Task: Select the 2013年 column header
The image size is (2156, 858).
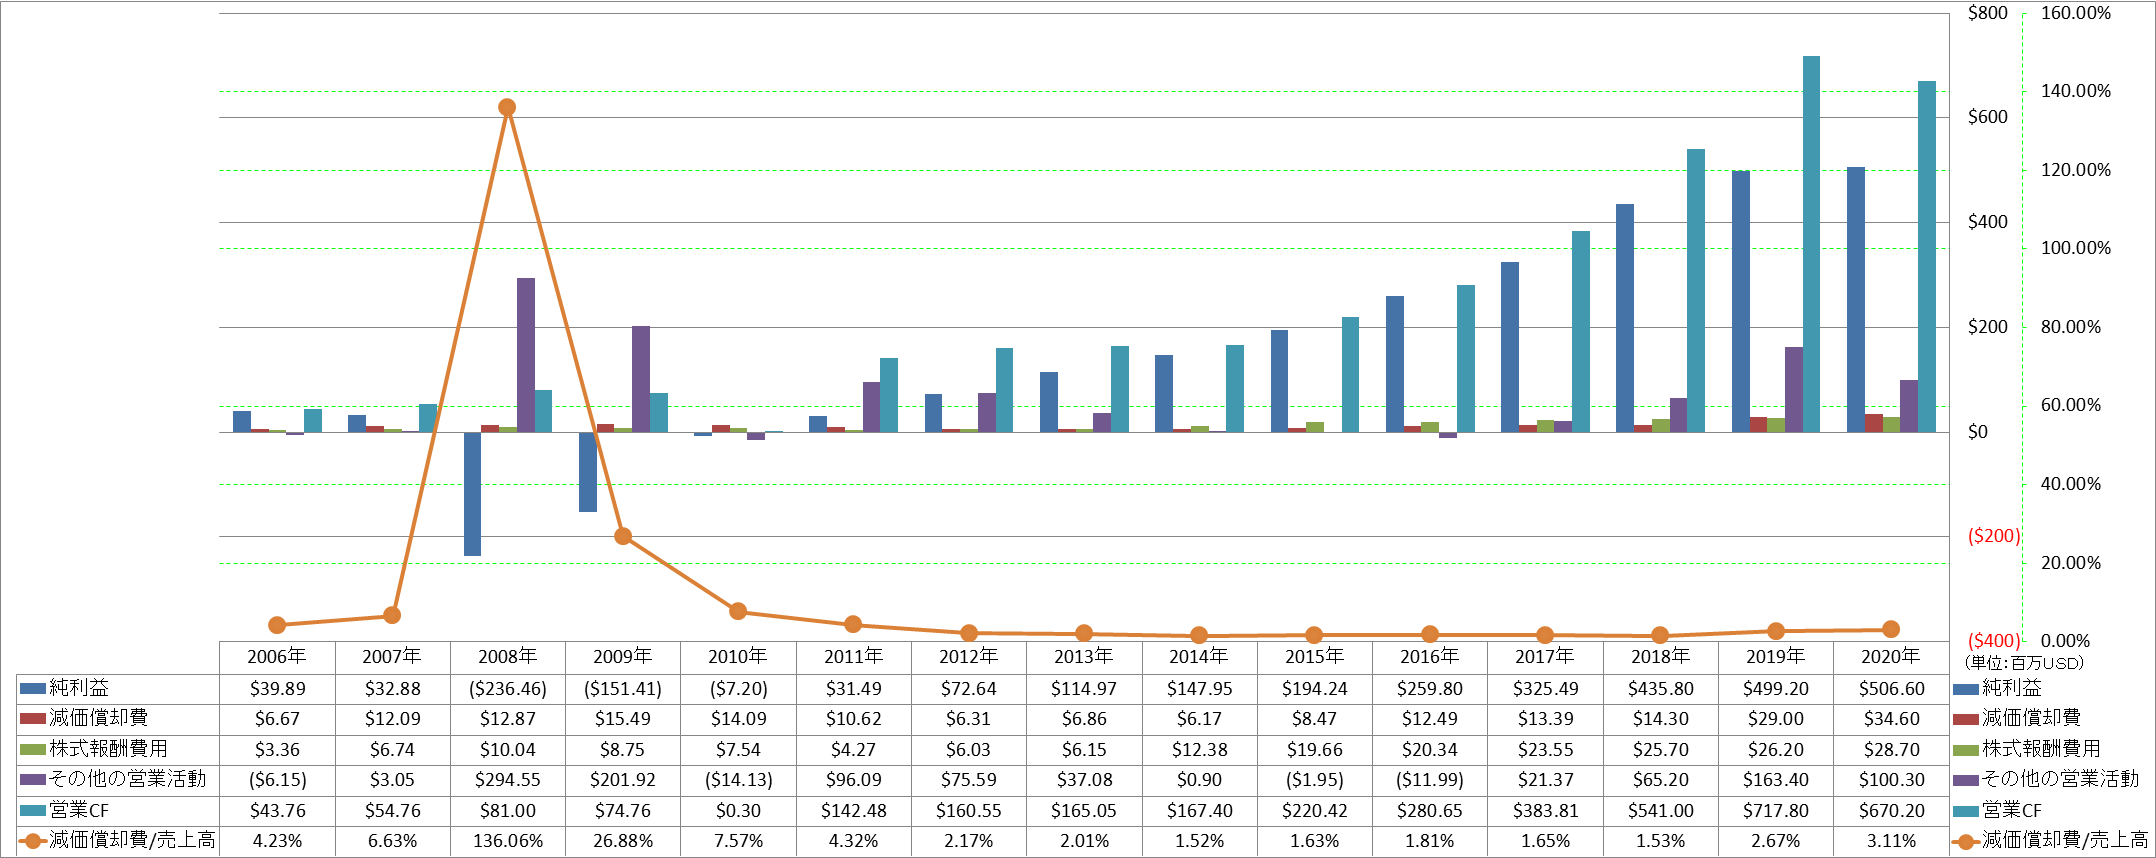Action: 1084,657
